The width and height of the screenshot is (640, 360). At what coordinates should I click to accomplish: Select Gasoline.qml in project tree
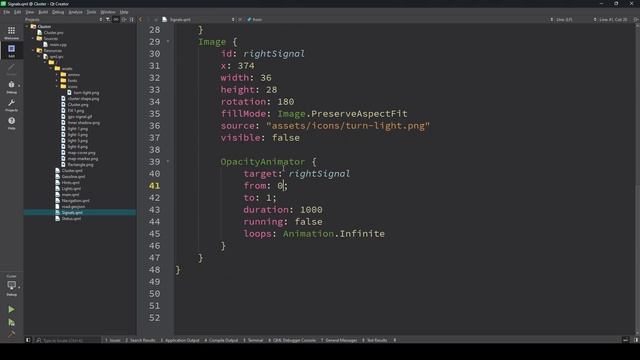coord(70,176)
